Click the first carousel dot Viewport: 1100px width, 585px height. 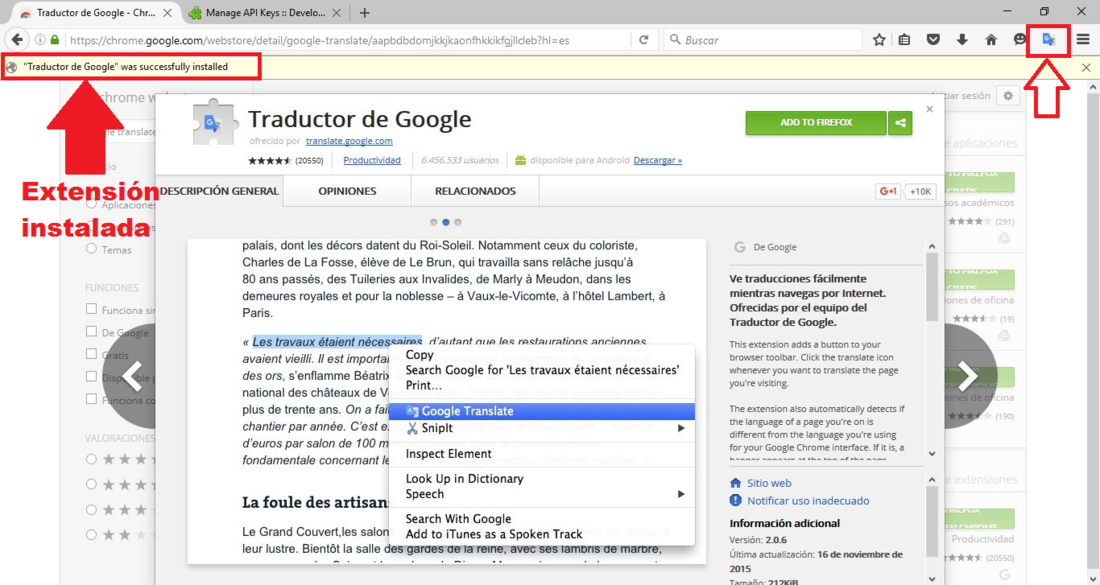[434, 222]
